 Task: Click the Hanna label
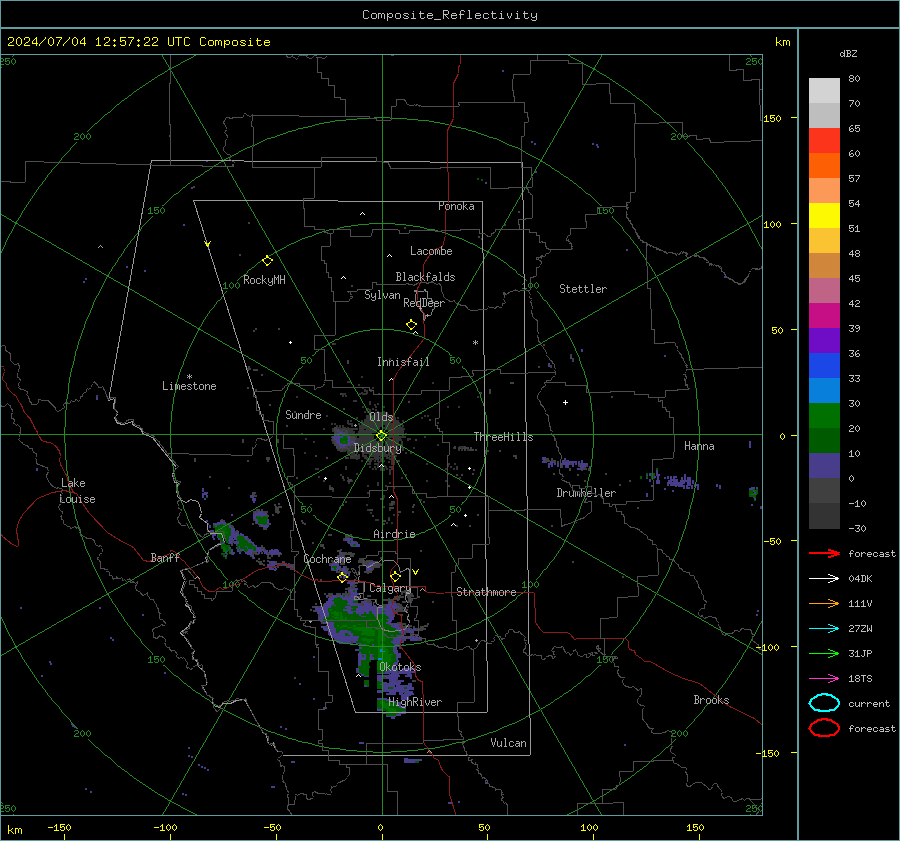[699, 446]
